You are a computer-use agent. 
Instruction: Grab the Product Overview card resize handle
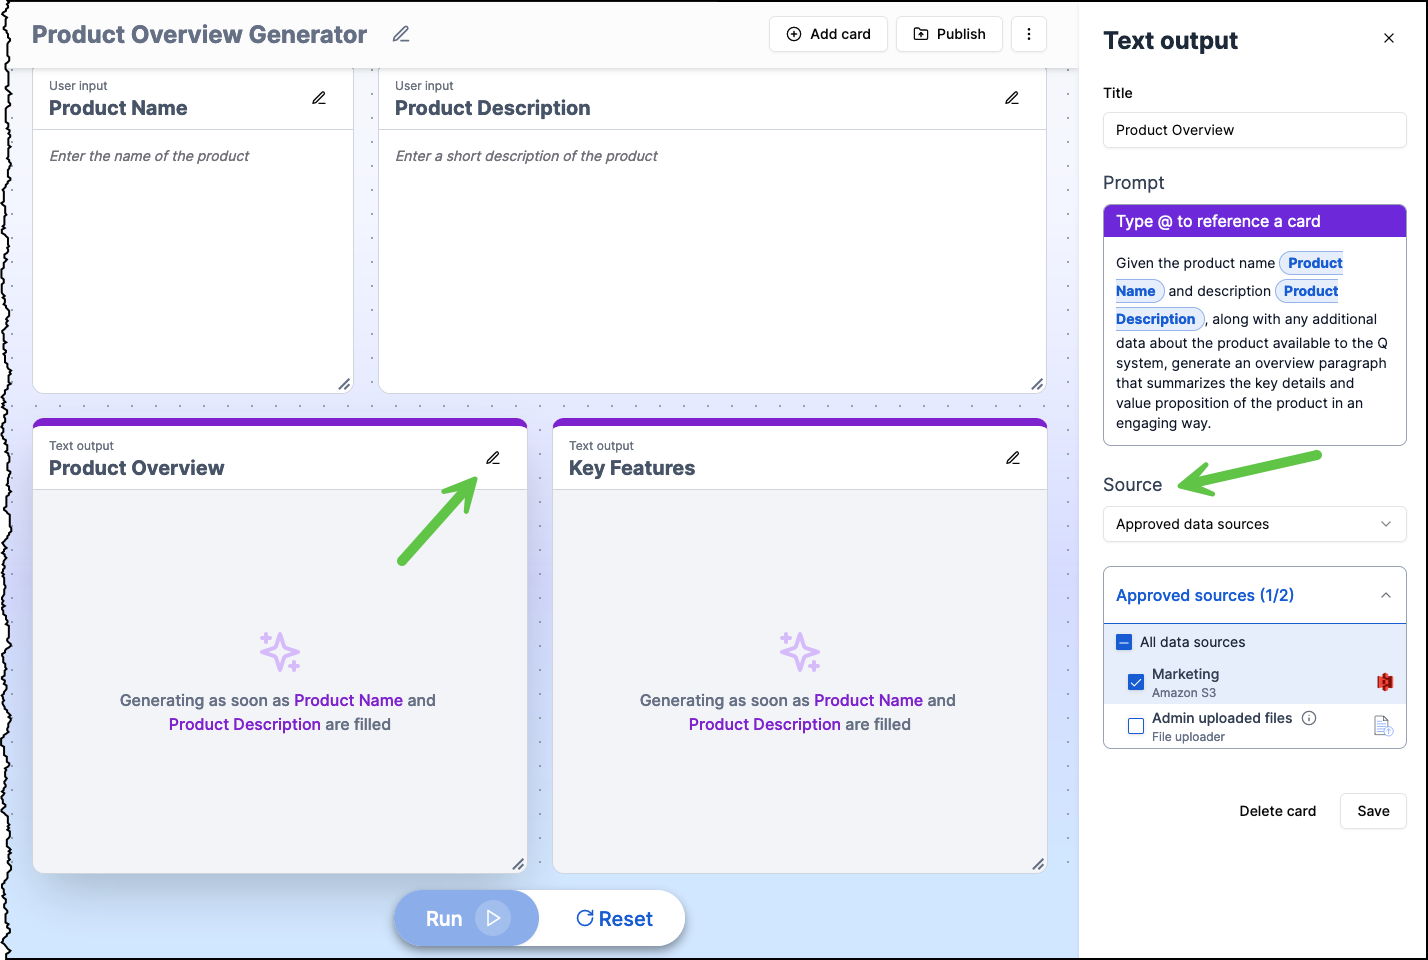518,864
